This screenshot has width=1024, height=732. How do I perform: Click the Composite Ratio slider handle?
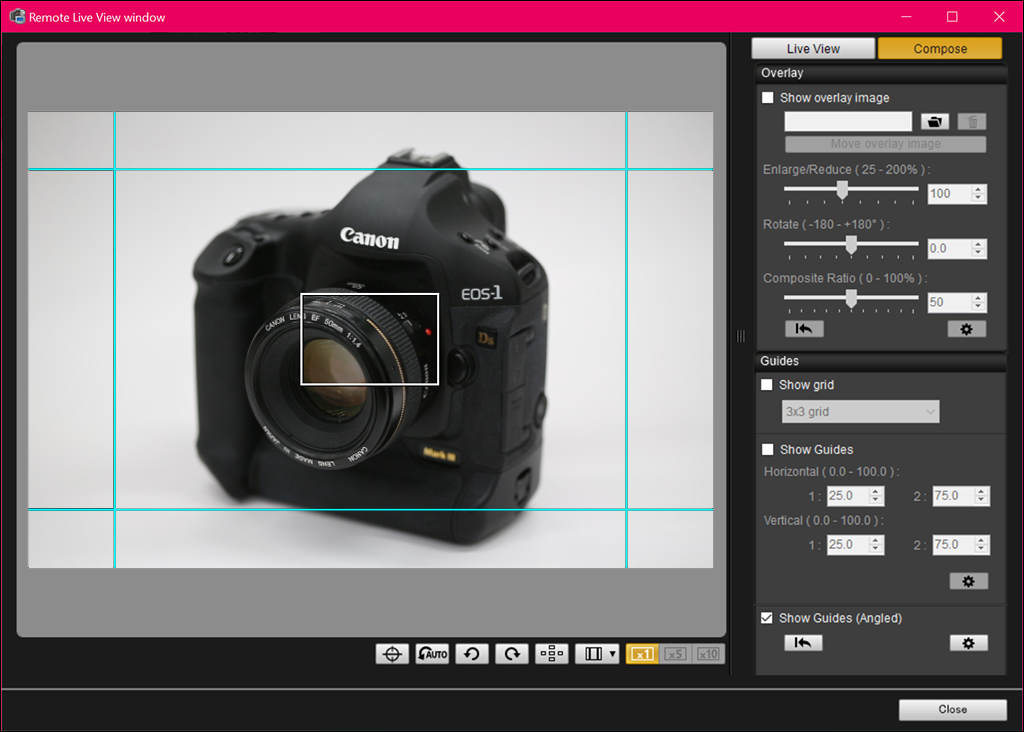851,298
